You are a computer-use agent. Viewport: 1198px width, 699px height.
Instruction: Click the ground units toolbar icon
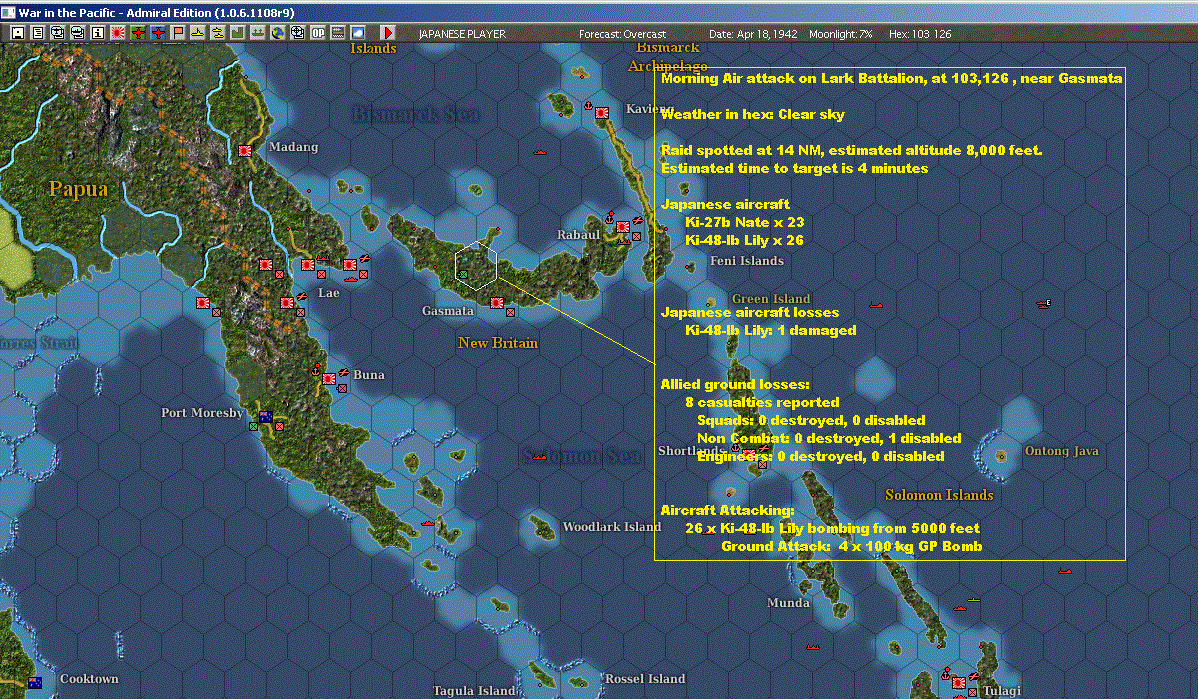pyautogui.click(x=257, y=33)
